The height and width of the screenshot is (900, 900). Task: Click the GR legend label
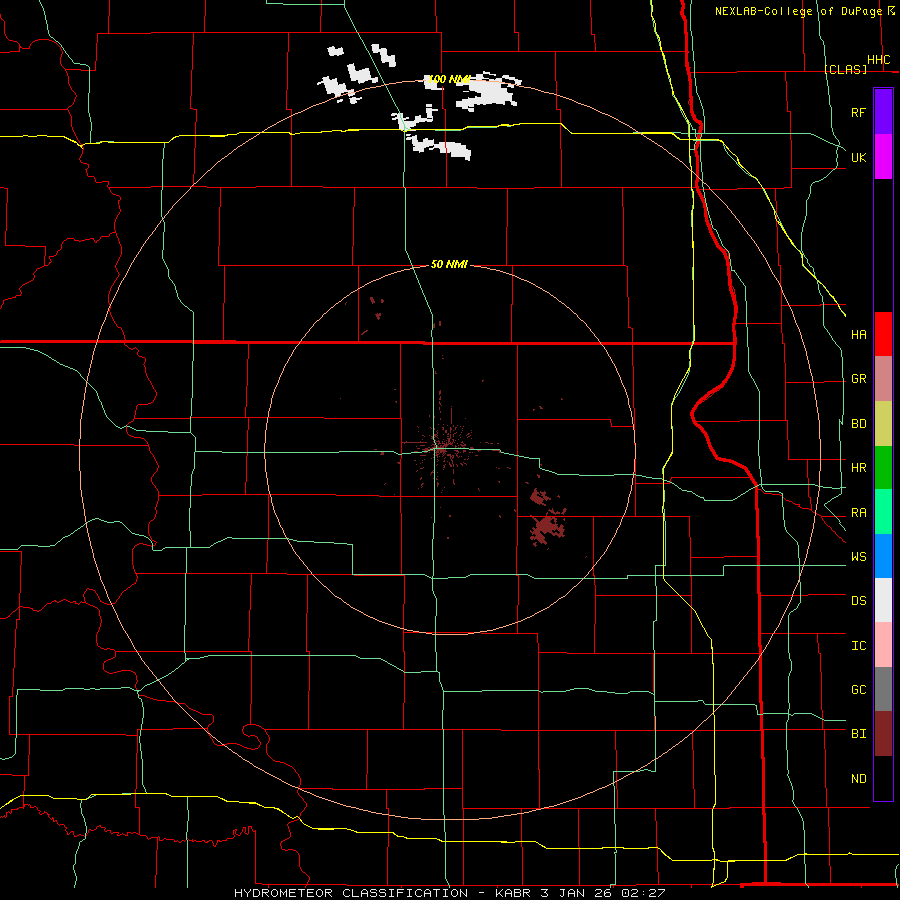click(x=858, y=379)
